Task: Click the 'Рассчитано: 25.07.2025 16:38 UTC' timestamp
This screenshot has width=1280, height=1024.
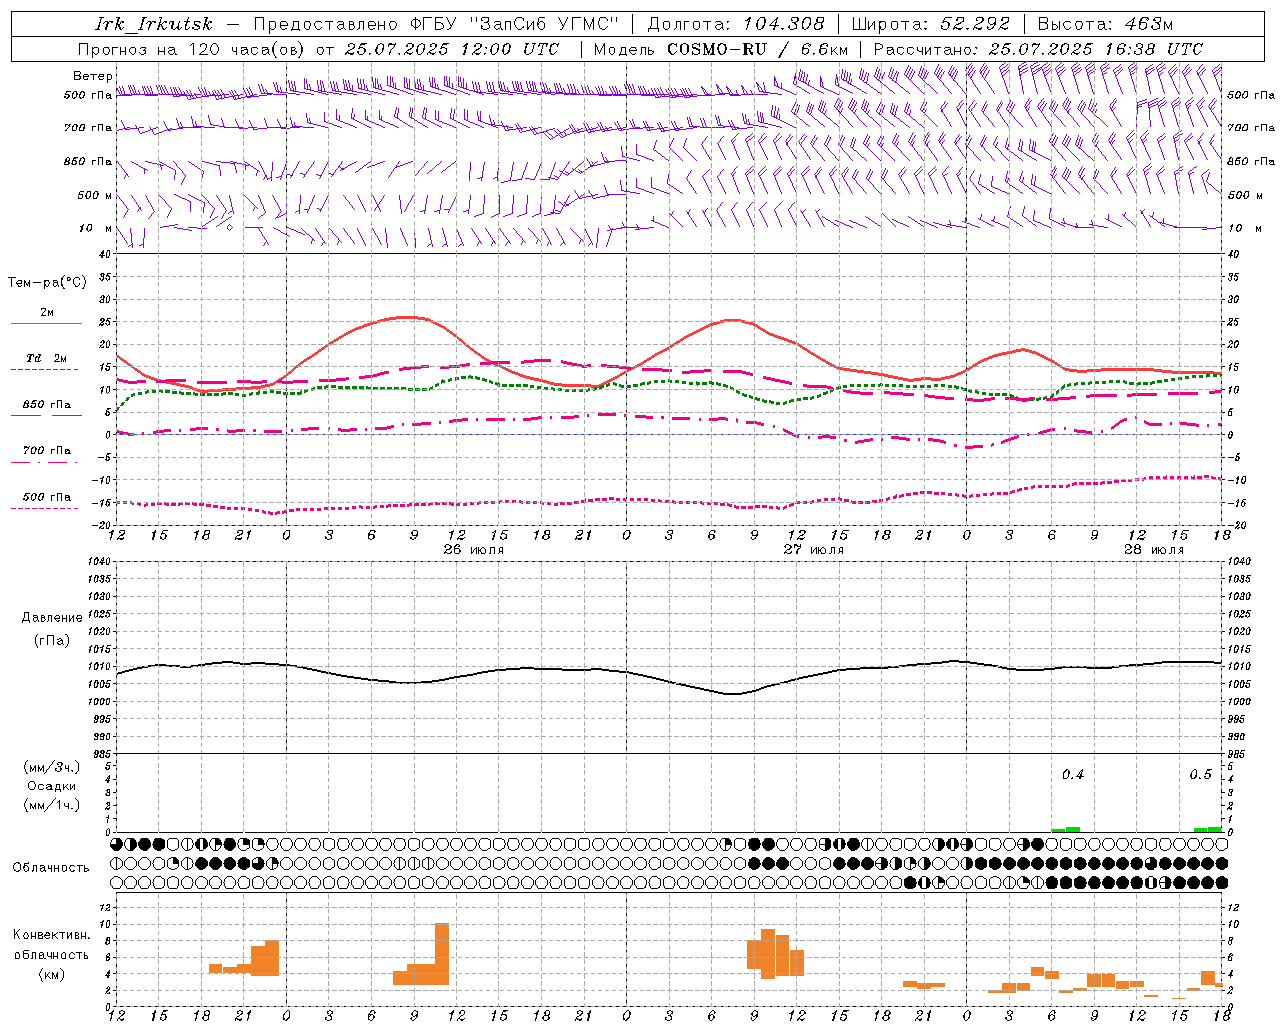Action: (1038, 49)
